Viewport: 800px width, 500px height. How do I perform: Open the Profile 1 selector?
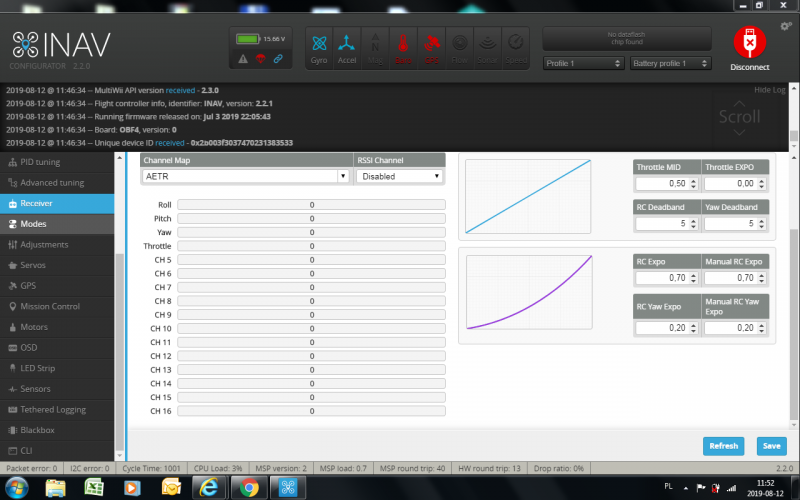[582, 64]
